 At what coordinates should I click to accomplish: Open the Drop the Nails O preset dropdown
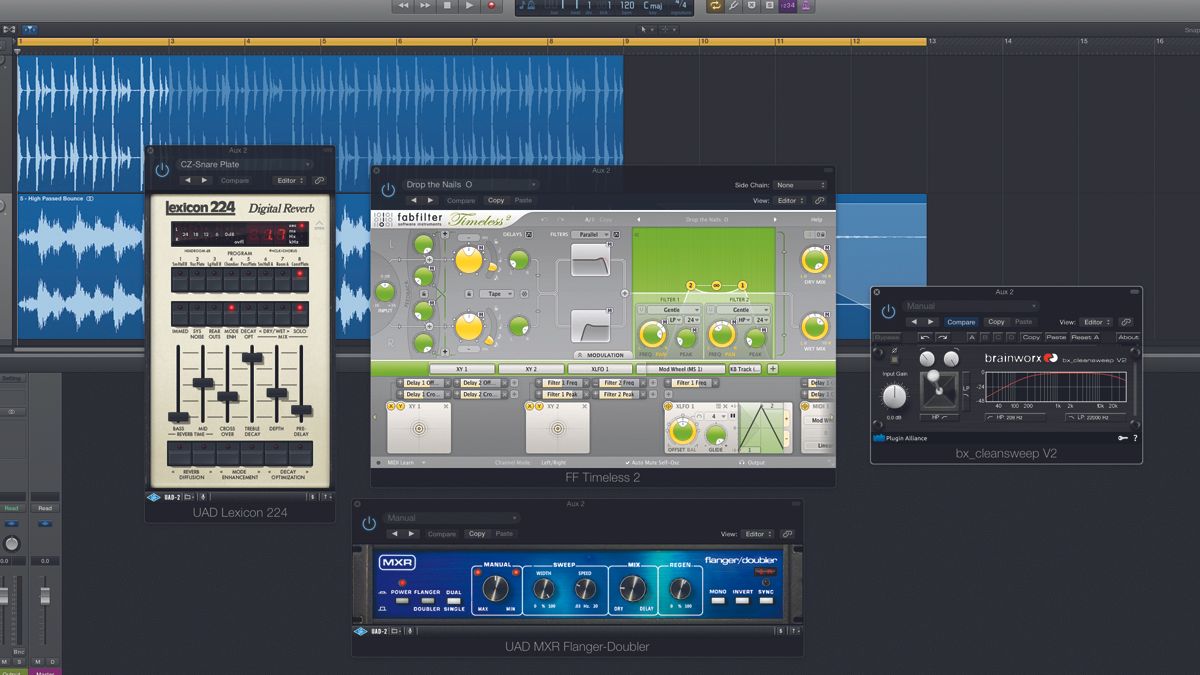click(469, 184)
